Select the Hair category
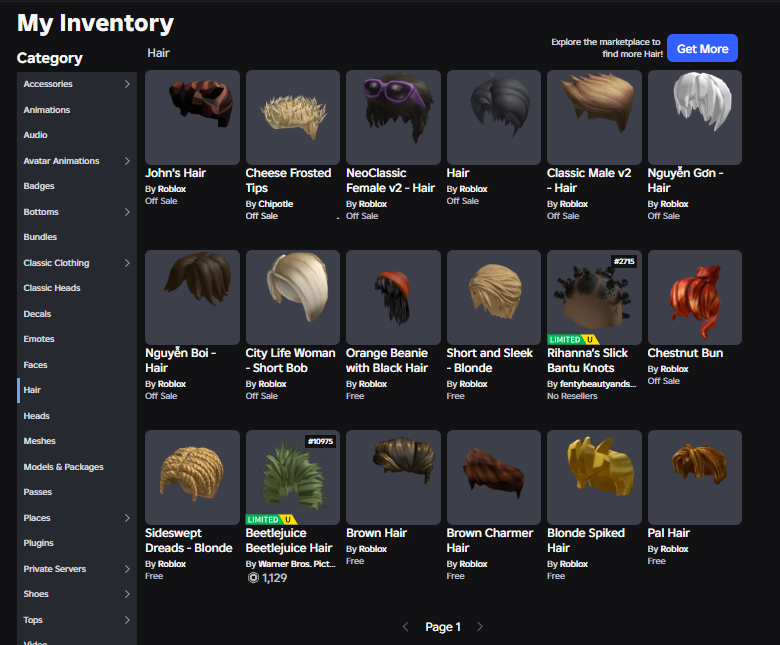 [77, 390]
